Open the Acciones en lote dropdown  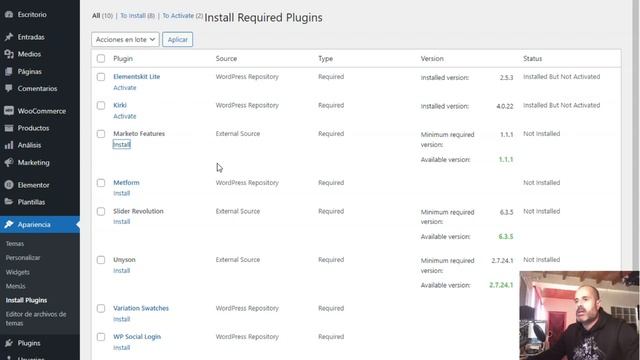(x=125, y=40)
